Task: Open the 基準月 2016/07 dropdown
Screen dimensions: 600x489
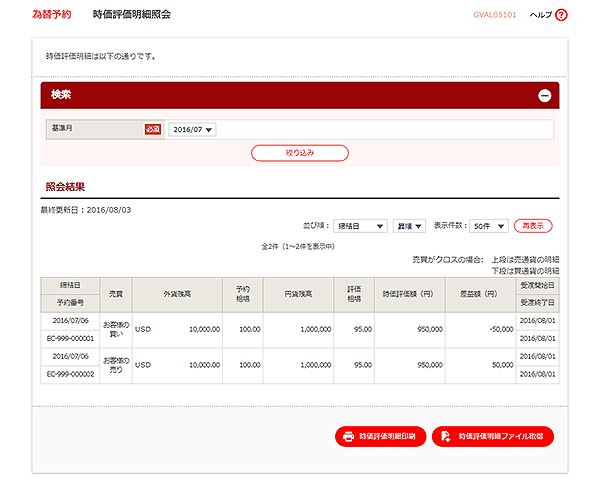Action: click(x=192, y=130)
